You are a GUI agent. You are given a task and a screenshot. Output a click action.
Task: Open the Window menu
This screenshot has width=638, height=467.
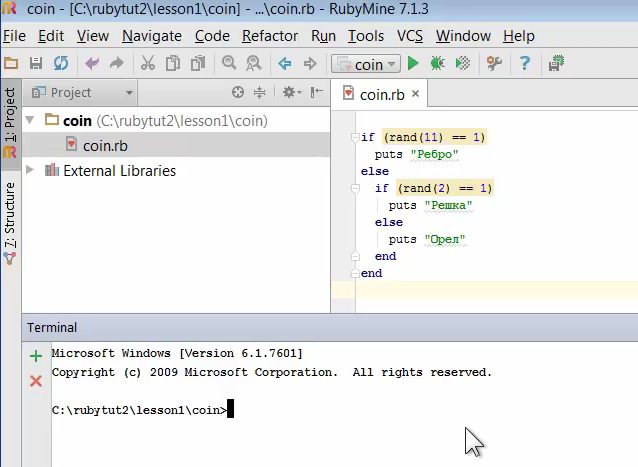pos(463,36)
